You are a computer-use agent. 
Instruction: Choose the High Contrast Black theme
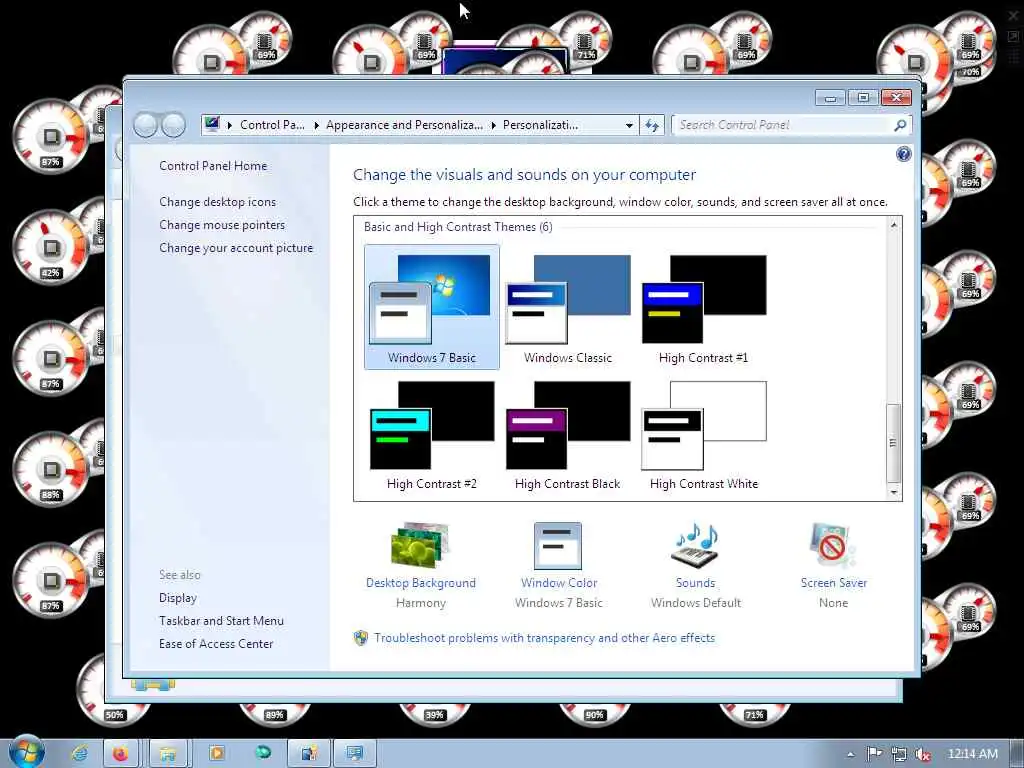coord(568,436)
